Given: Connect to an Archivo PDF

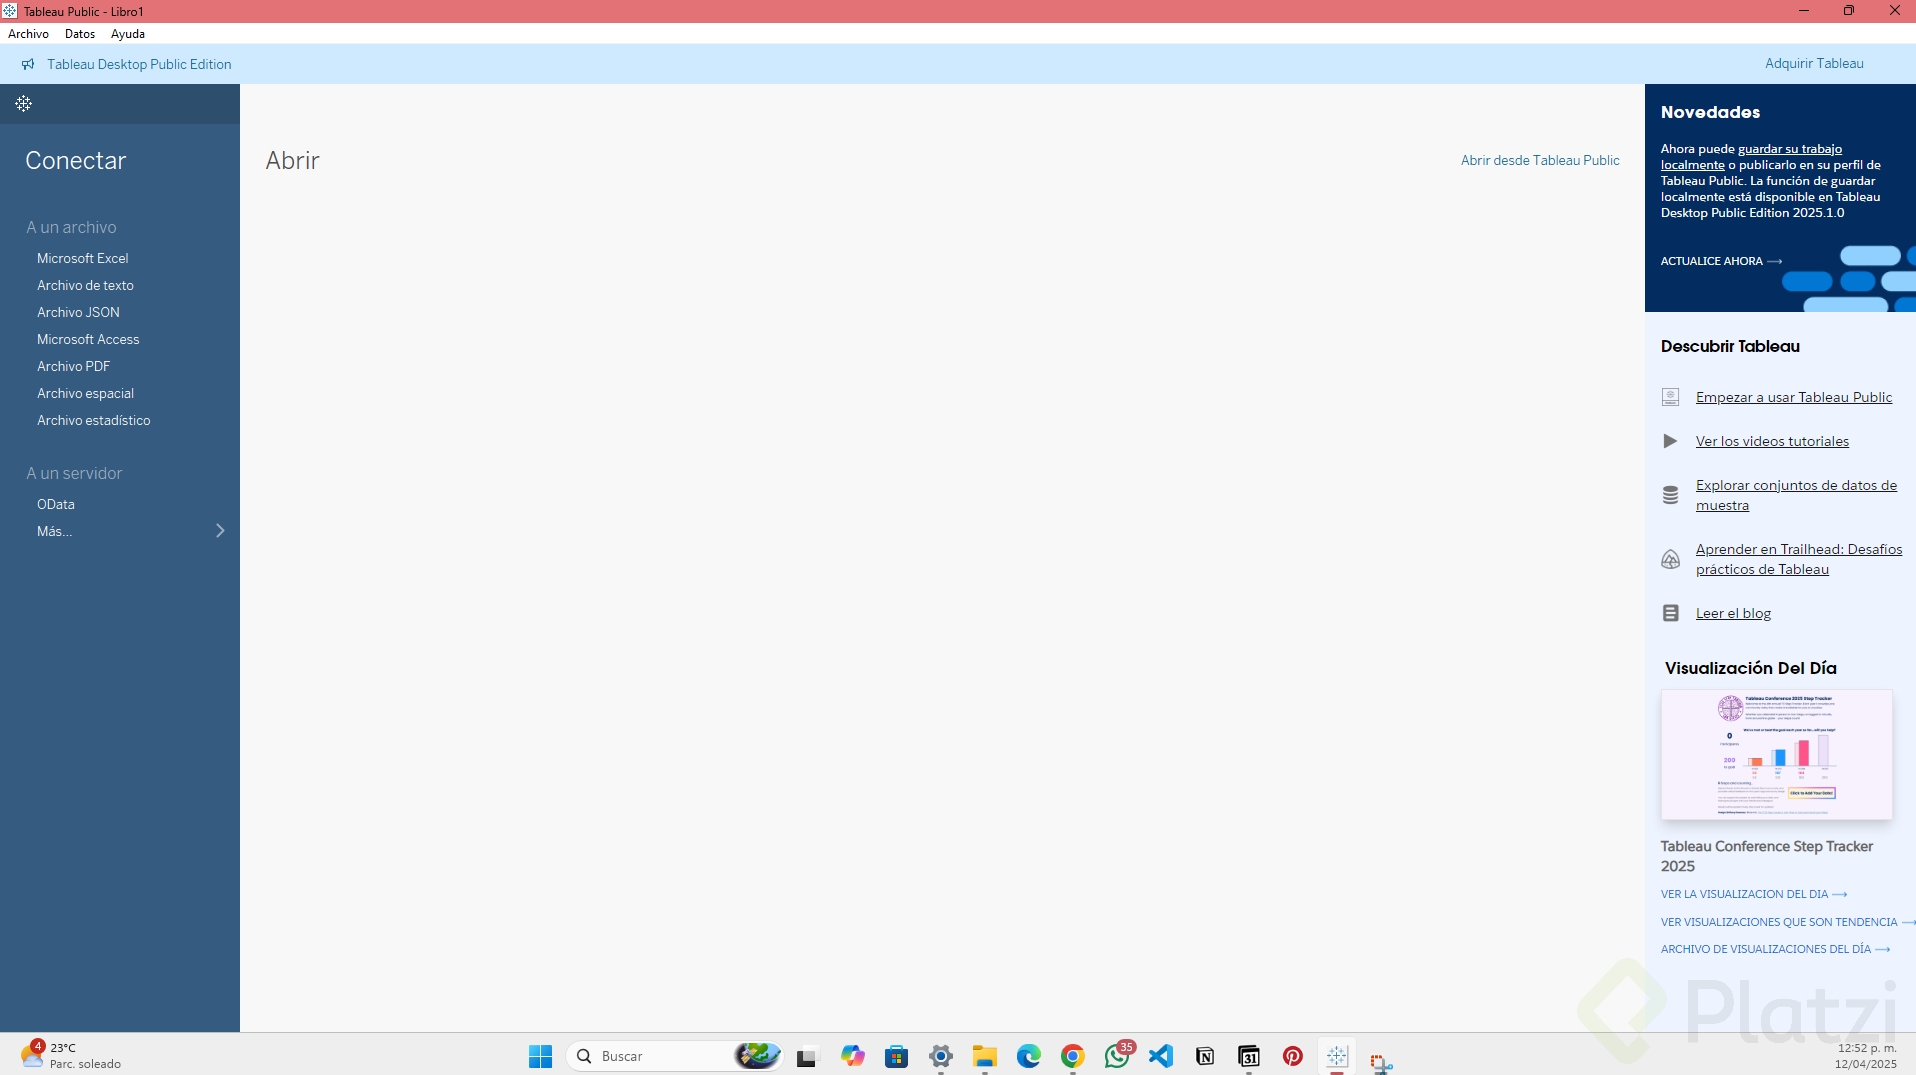Looking at the screenshot, I should click(x=73, y=366).
